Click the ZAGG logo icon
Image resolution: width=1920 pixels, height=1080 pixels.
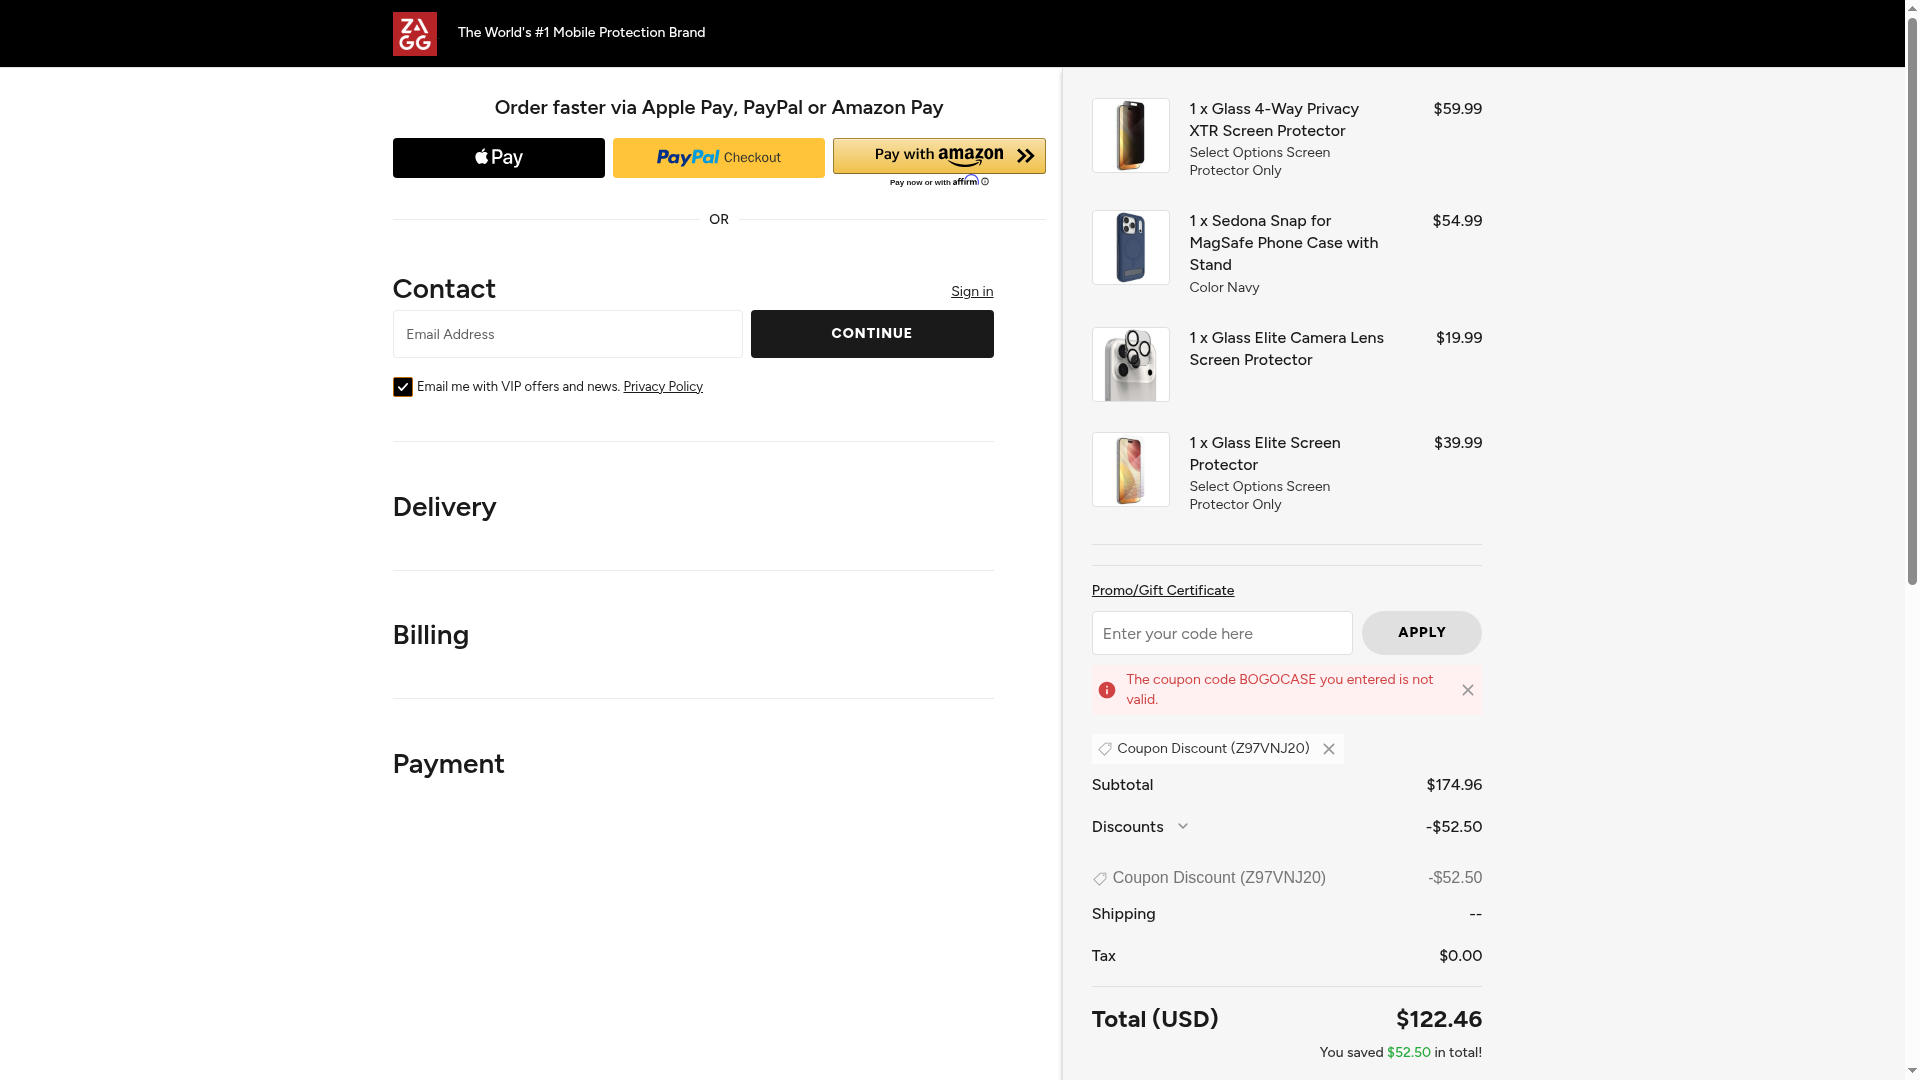point(414,34)
